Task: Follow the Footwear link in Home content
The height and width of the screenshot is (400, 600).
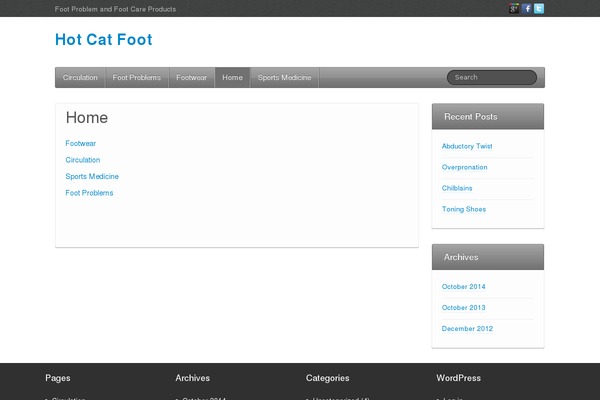Action: point(80,143)
